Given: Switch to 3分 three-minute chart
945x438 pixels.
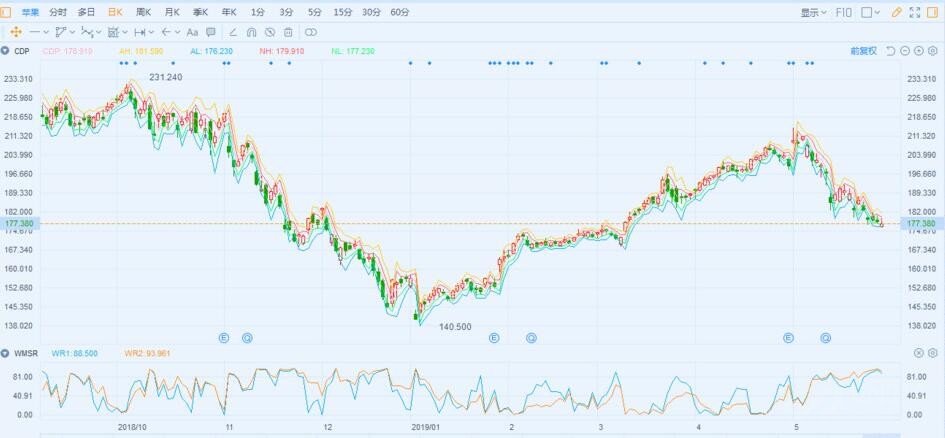Looking at the screenshot, I should (x=286, y=12).
